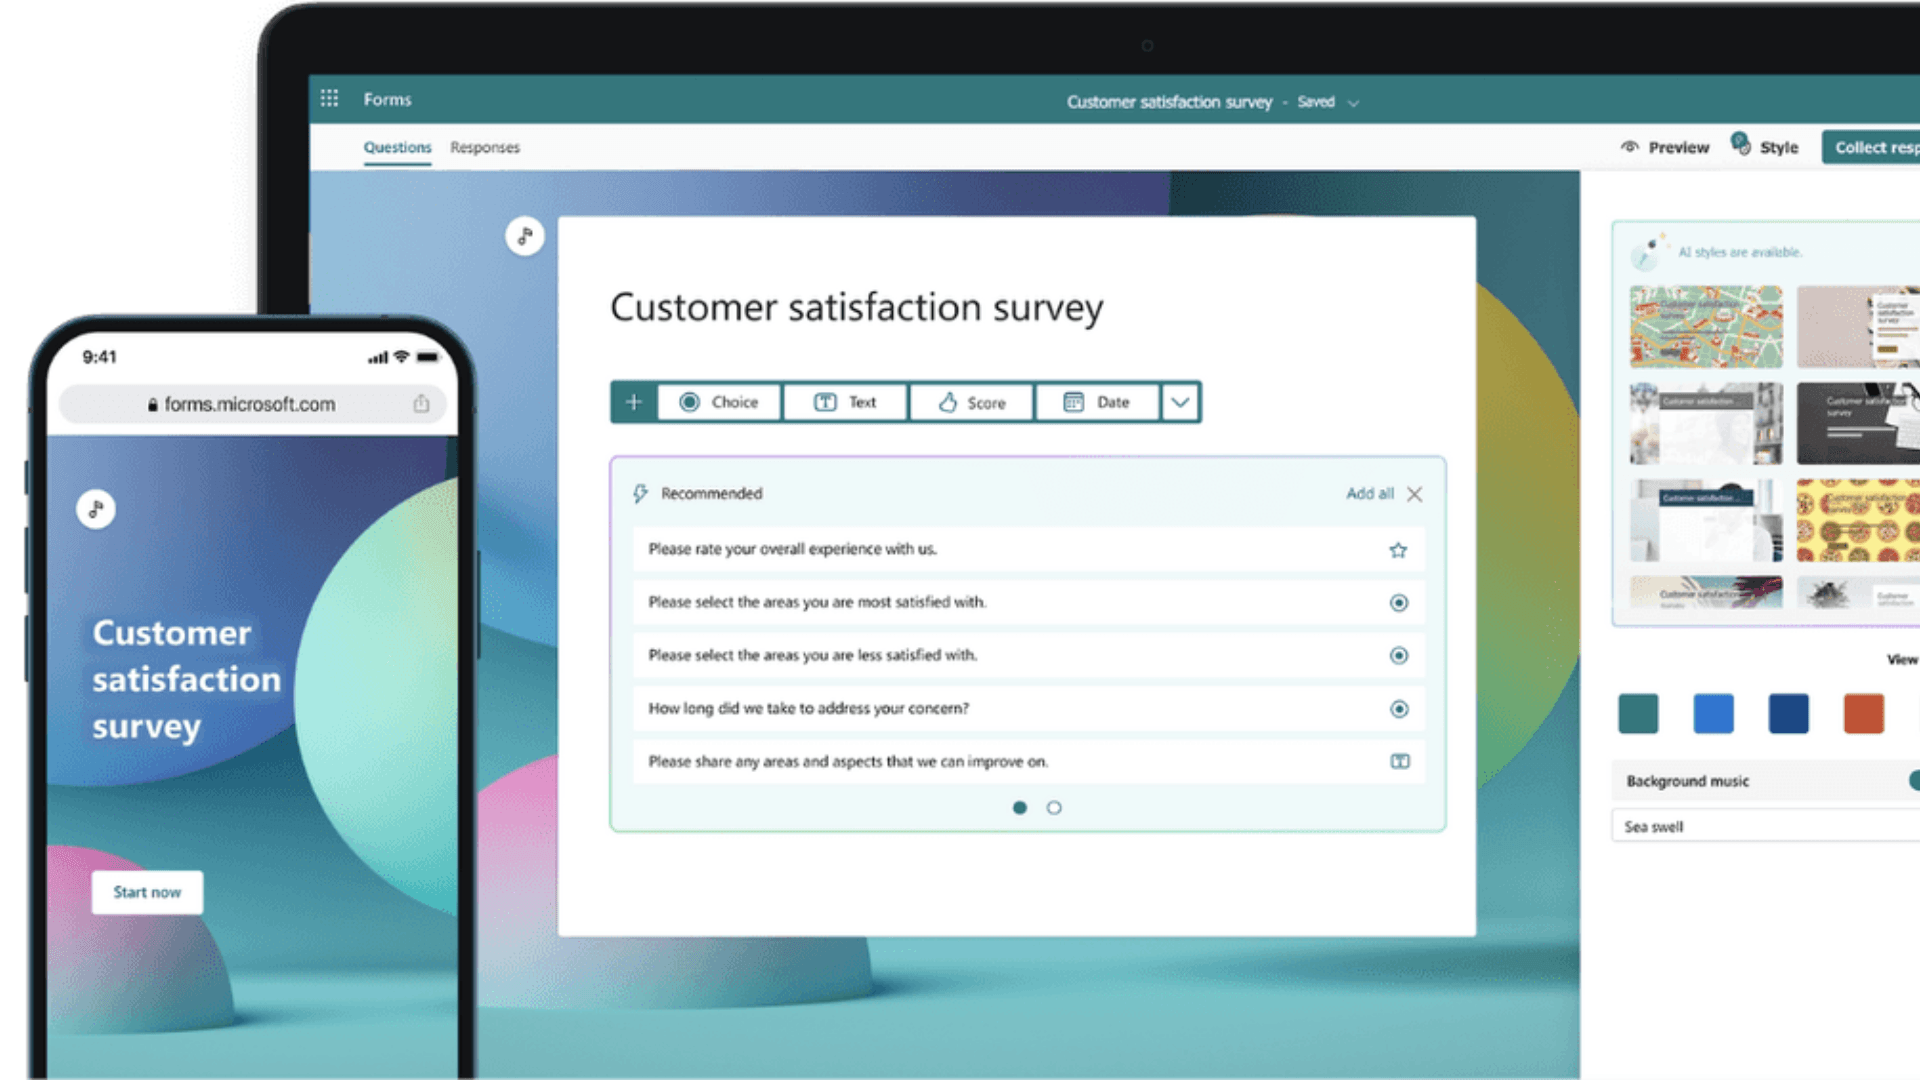Image resolution: width=1920 pixels, height=1080 pixels.
Task: Click the music note icon beside the form
Action: pyautogui.click(x=524, y=236)
